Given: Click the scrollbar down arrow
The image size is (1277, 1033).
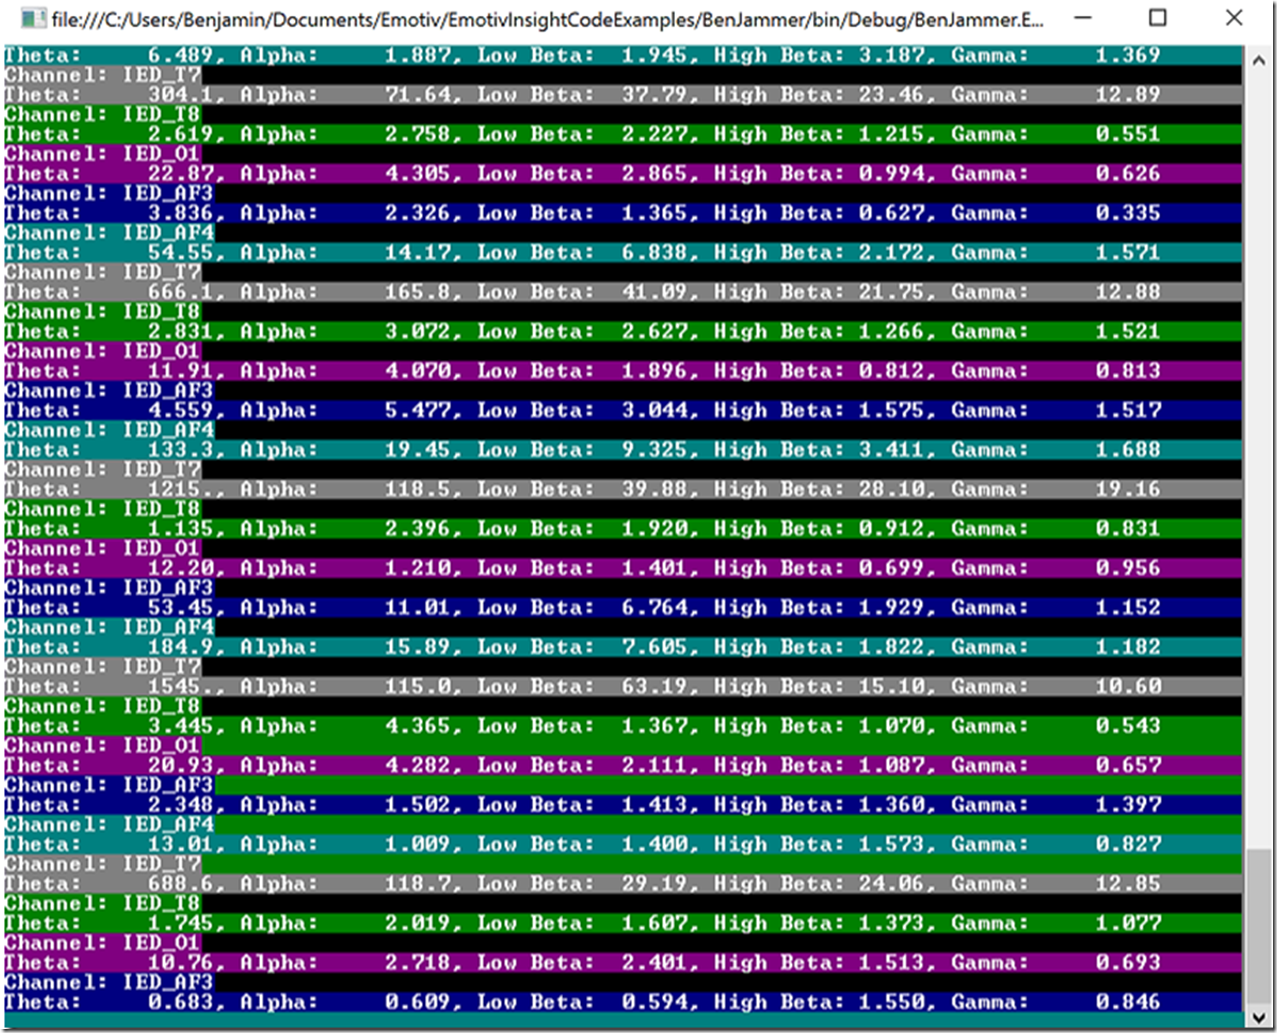Looking at the screenshot, I should click(1258, 1016).
